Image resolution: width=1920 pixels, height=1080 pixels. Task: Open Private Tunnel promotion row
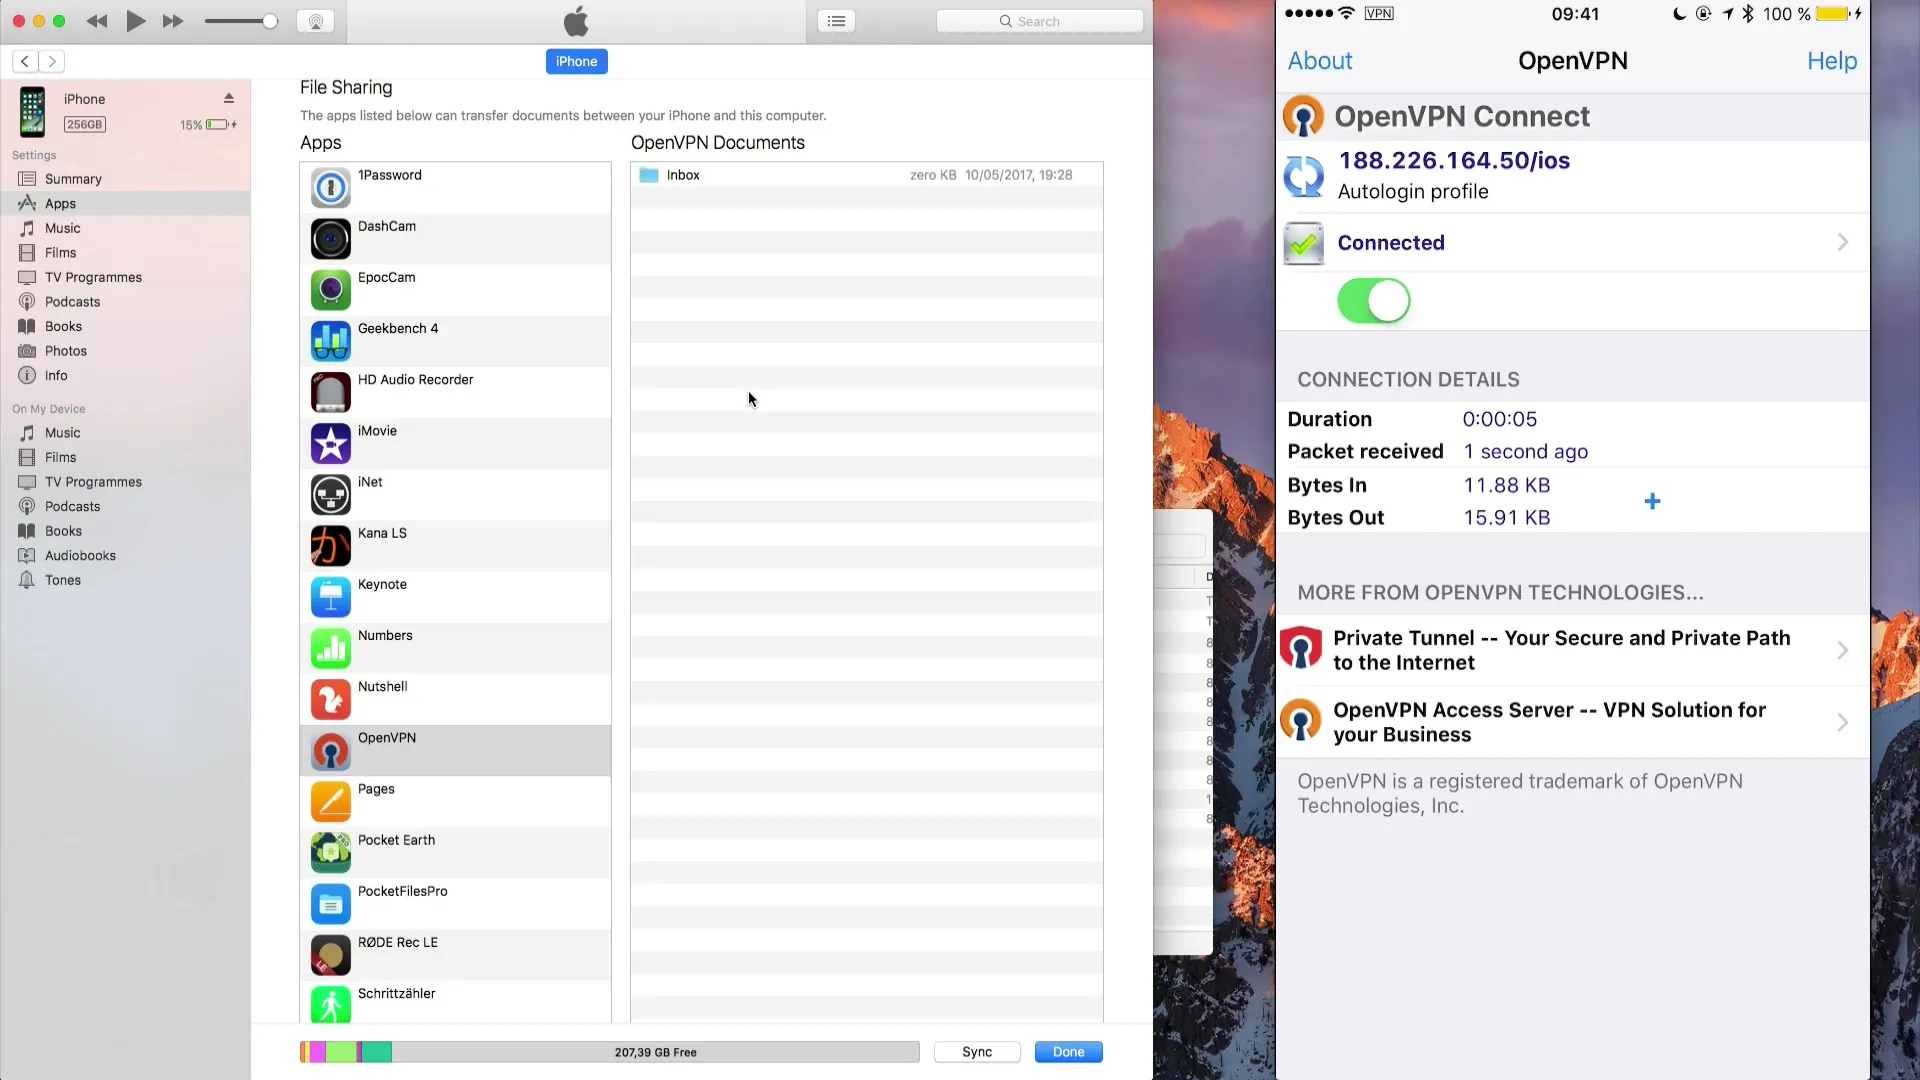(1572, 650)
